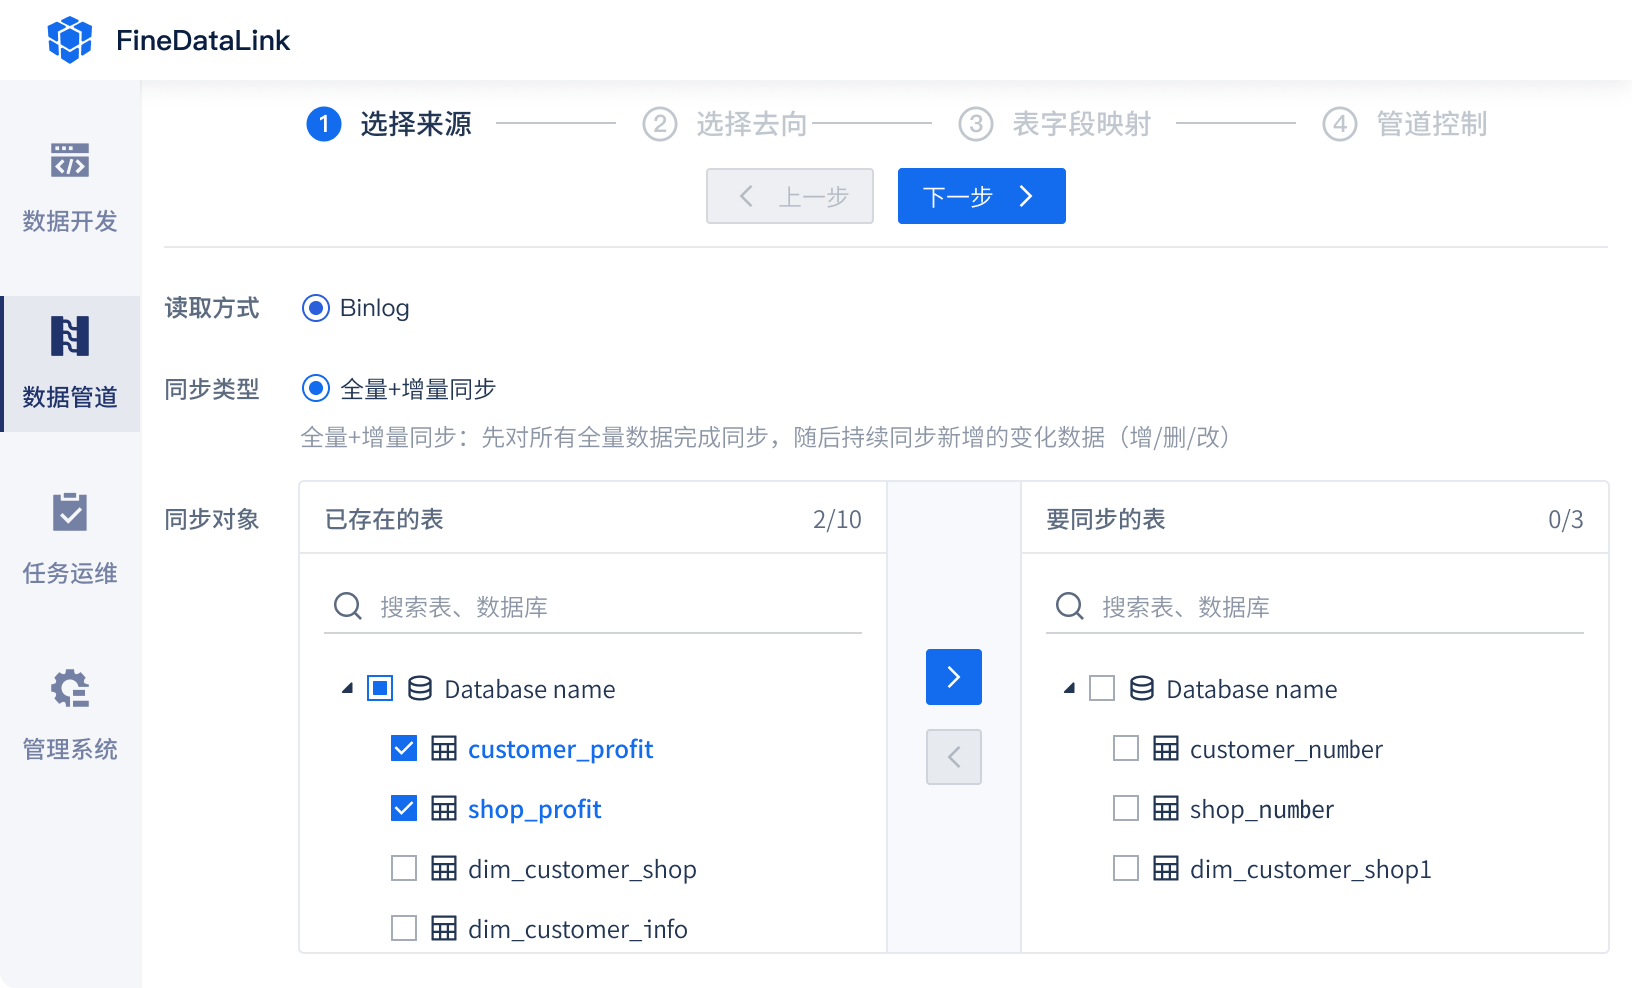Uncheck shop_profit checkbox
This screenshot has height=988, width=1632.
click(404, 808)
